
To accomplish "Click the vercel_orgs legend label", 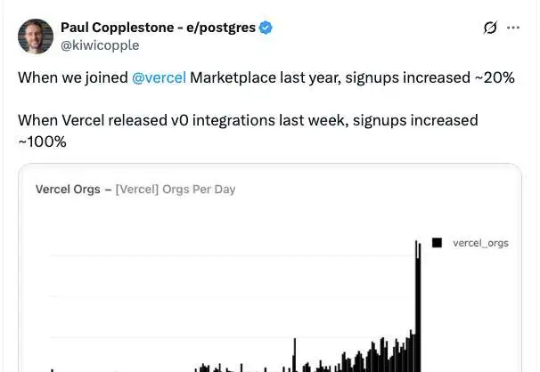I will coord(481,243).
